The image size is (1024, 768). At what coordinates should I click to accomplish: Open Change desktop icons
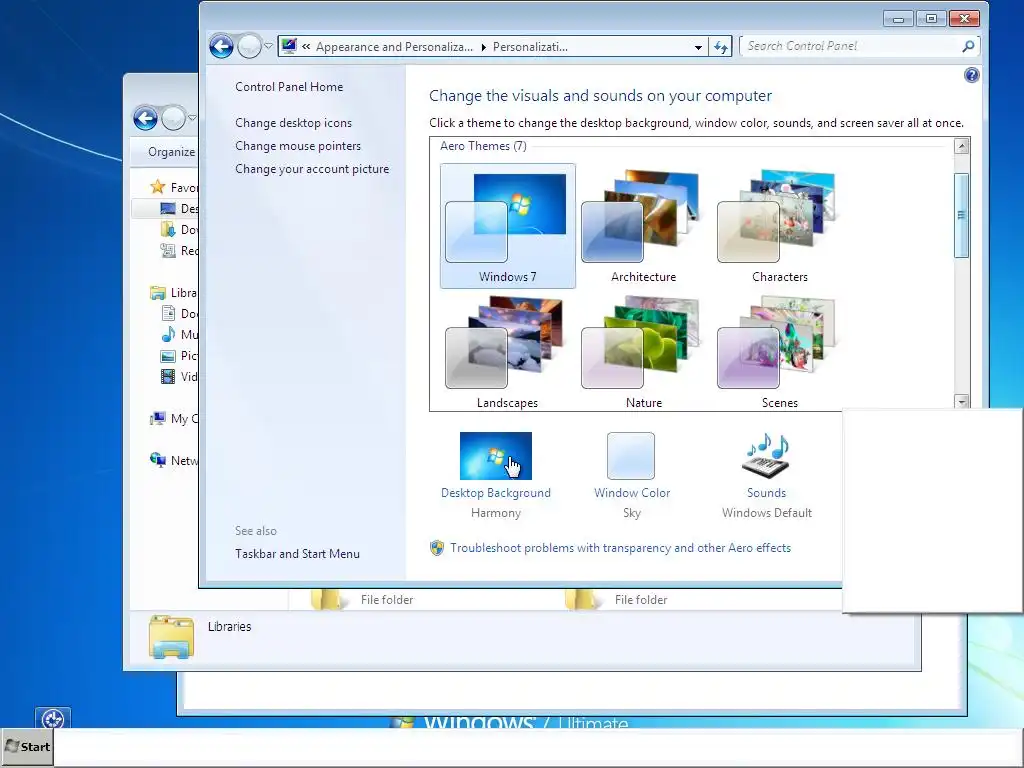pos(293,123)
